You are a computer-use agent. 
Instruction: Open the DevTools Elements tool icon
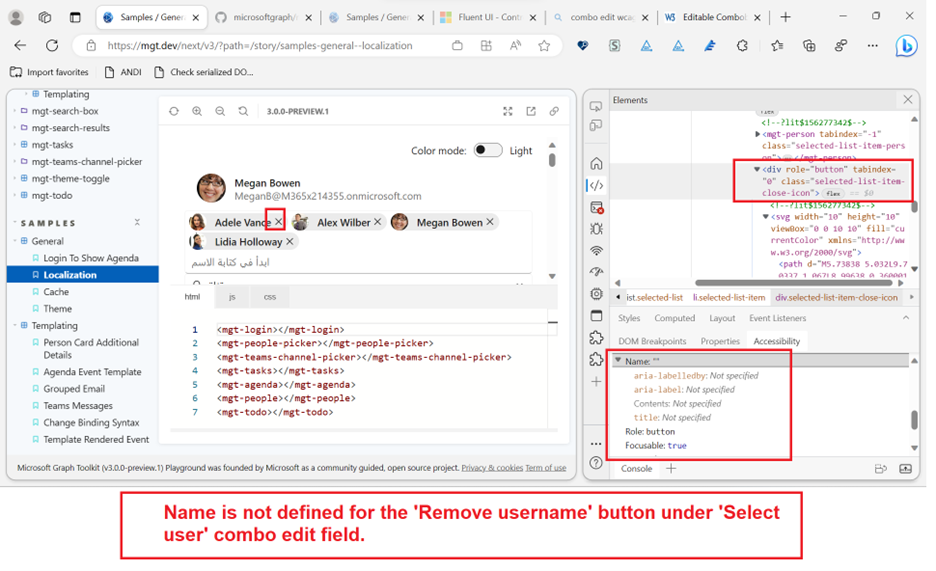pos(596,185)
